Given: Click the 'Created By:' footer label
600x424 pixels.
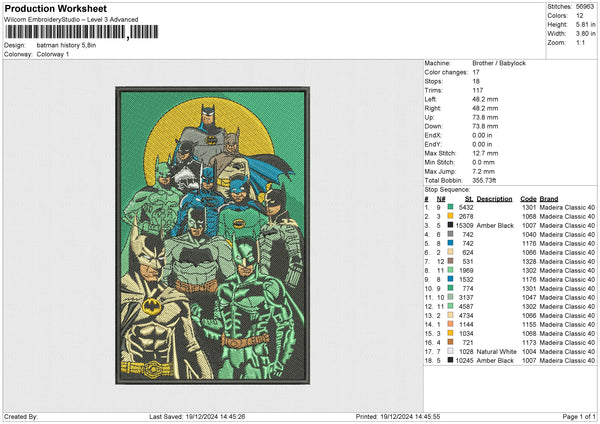Looking at the screenshot, I should pyautogui.click(x=21, y=417).
